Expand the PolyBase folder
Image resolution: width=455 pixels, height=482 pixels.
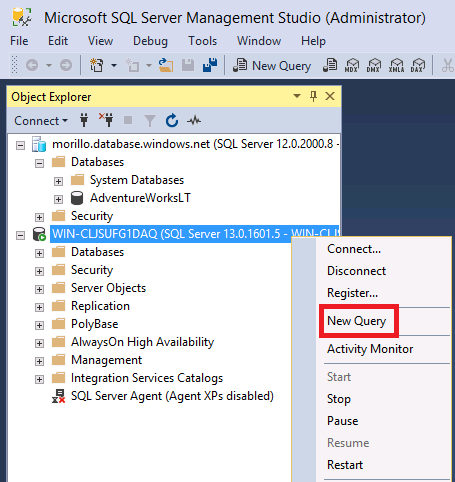pyautogui.click(x=39, y=325)
